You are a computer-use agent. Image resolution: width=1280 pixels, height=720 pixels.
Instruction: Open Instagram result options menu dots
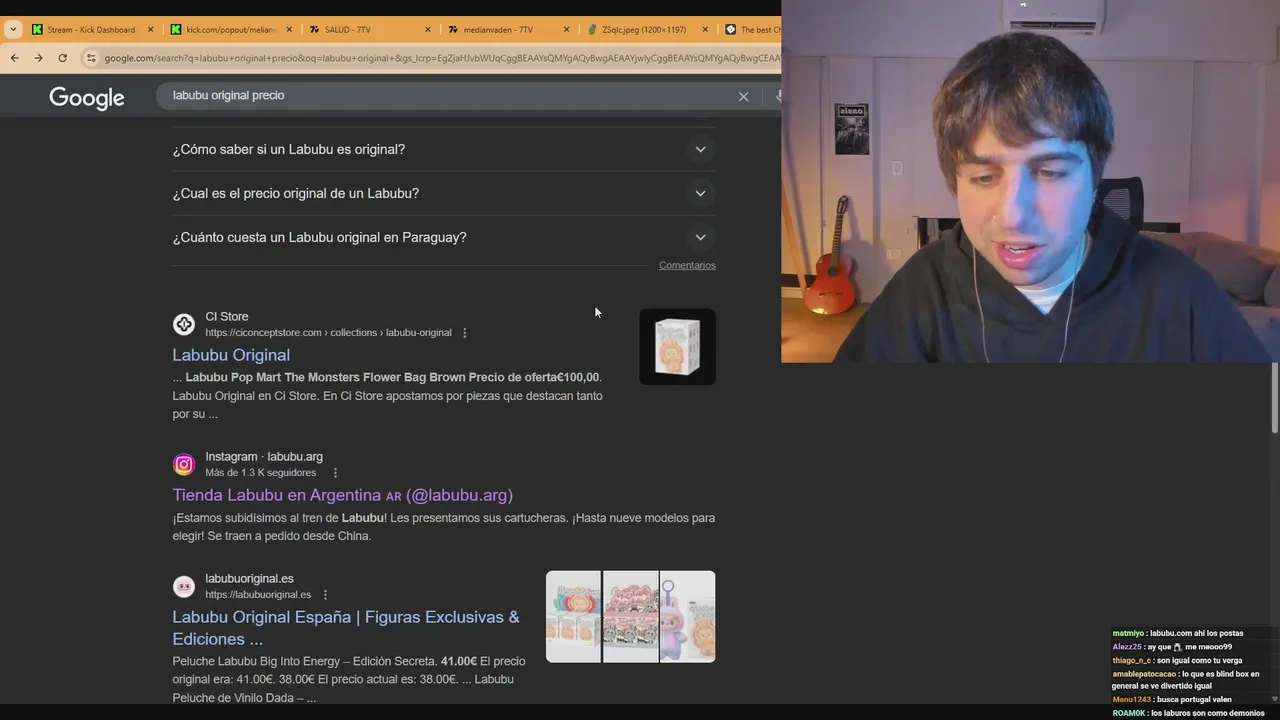(335, 473)
